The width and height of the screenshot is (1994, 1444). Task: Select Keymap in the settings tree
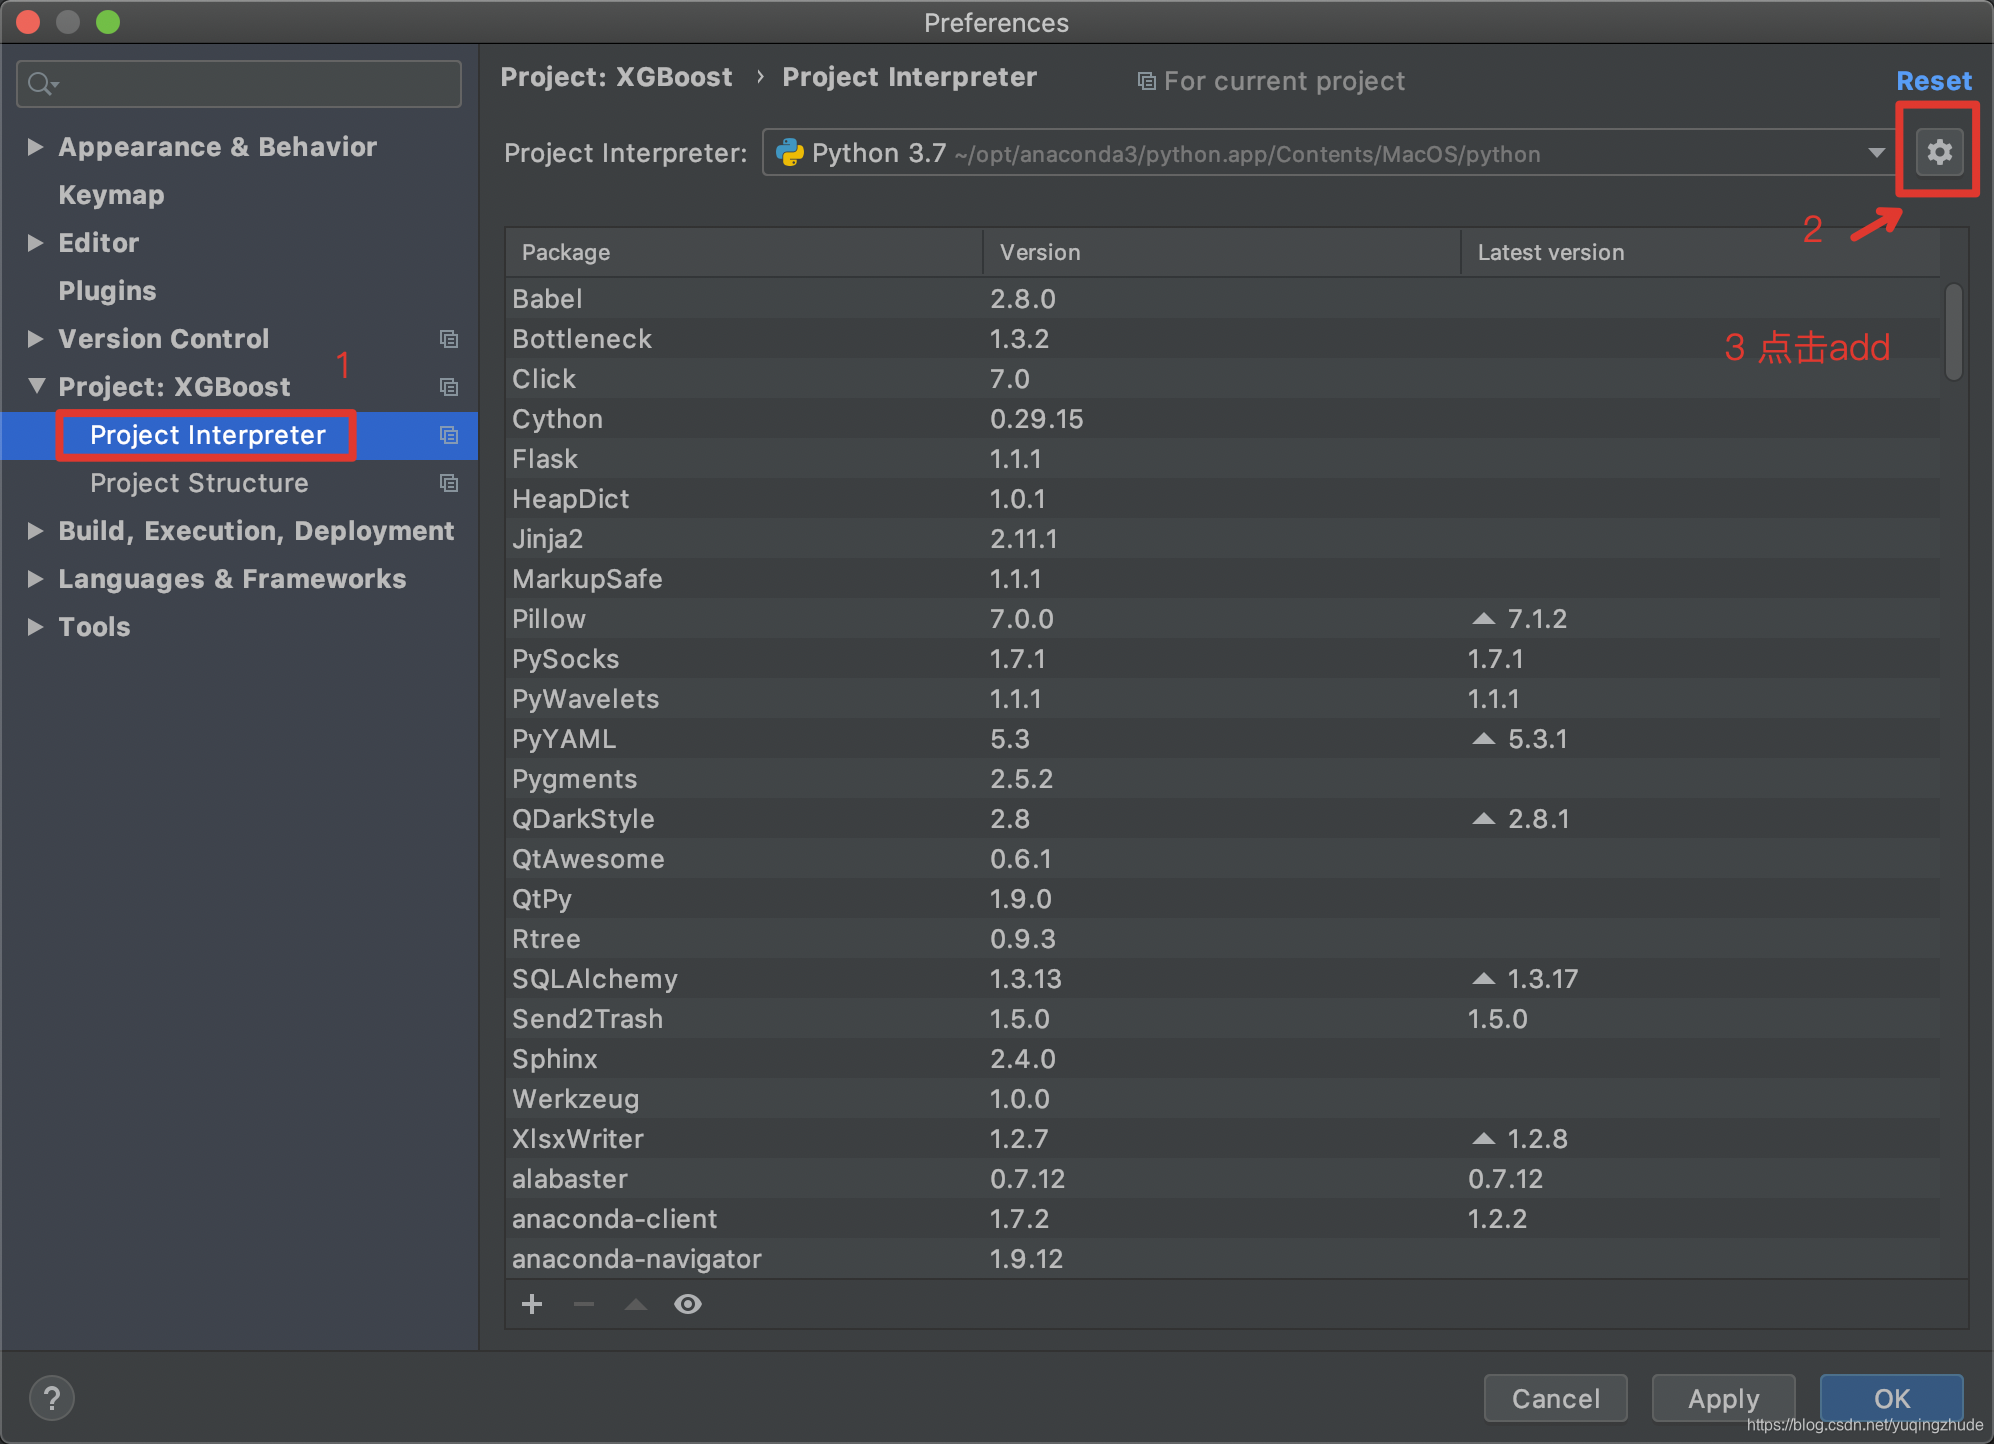(x=111, y=195)
